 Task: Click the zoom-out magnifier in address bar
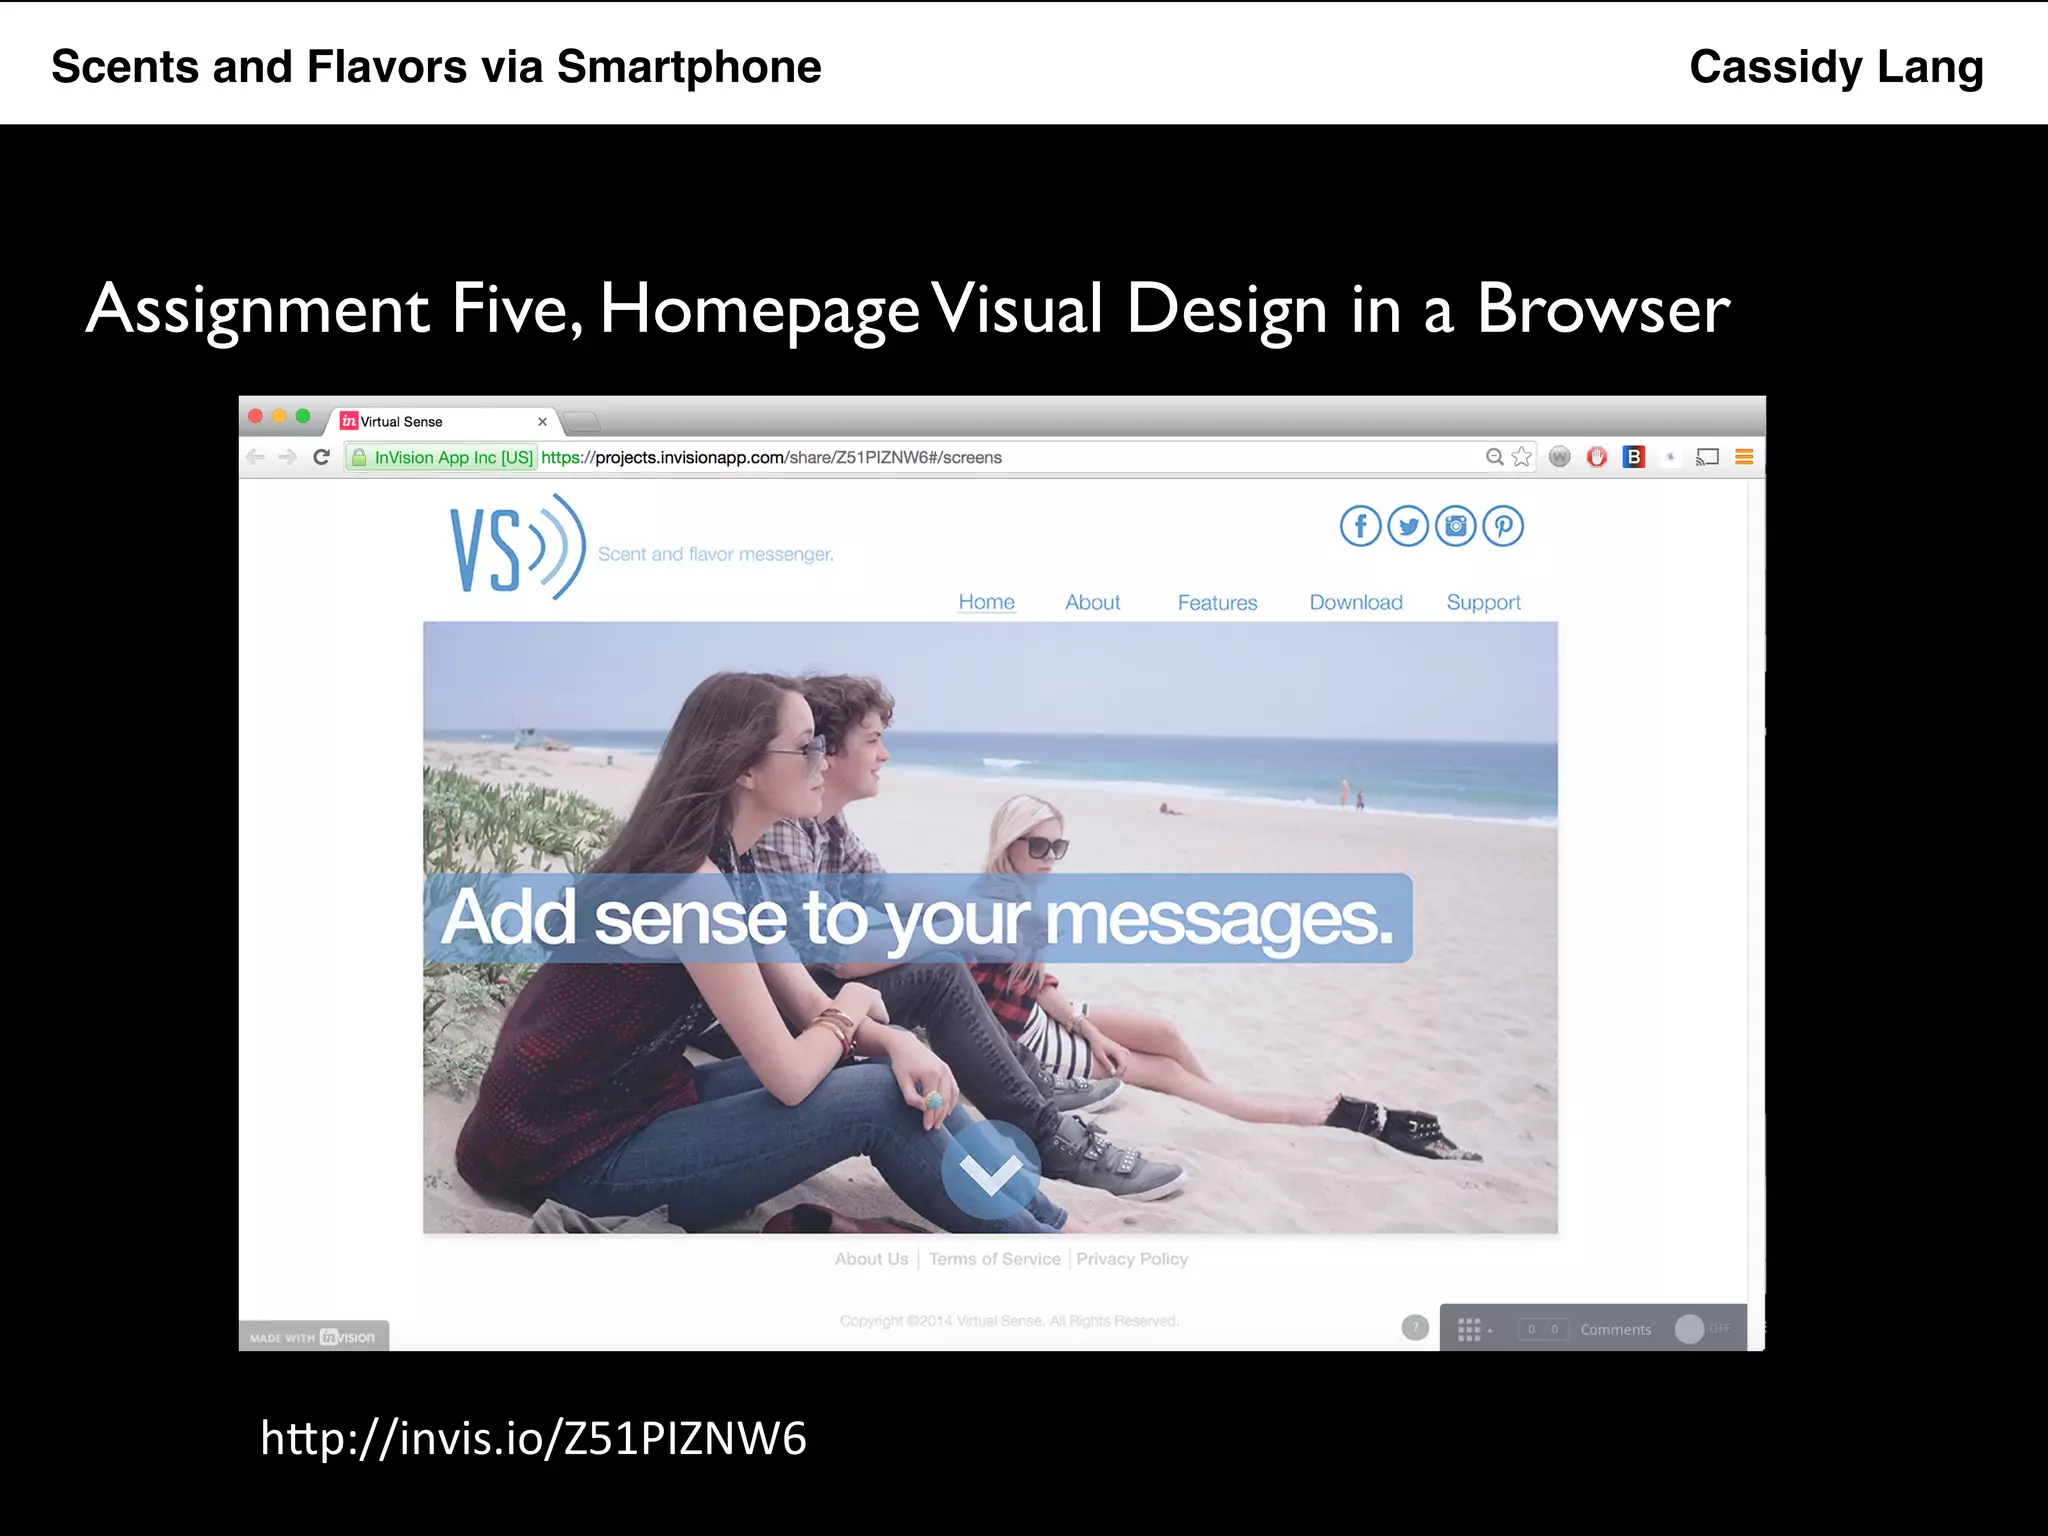(1494, 457)
